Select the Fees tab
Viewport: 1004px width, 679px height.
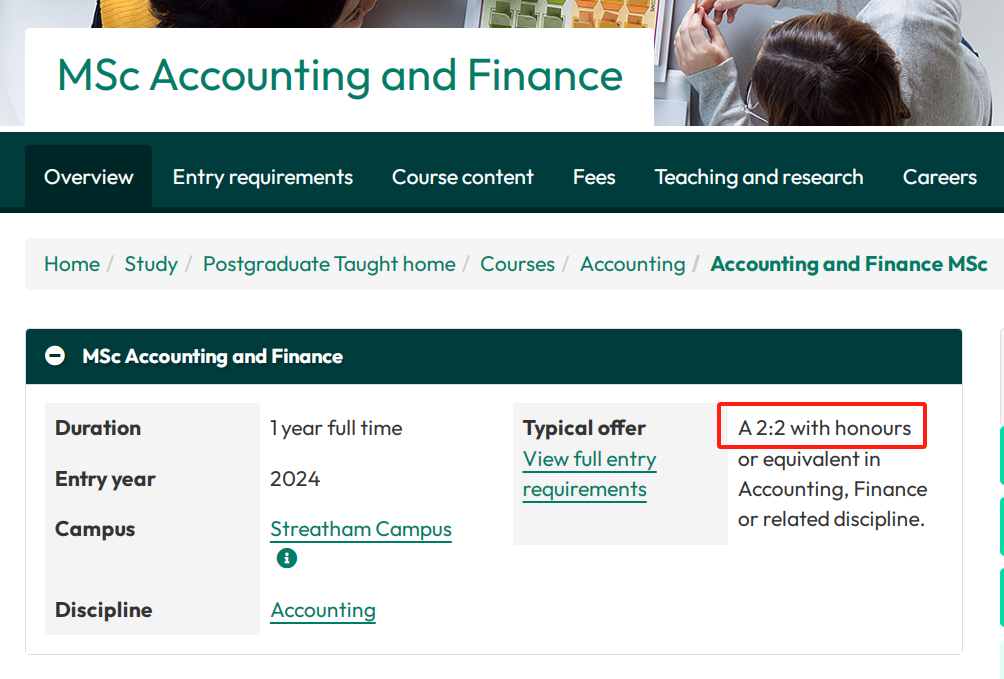pos(594,177)
